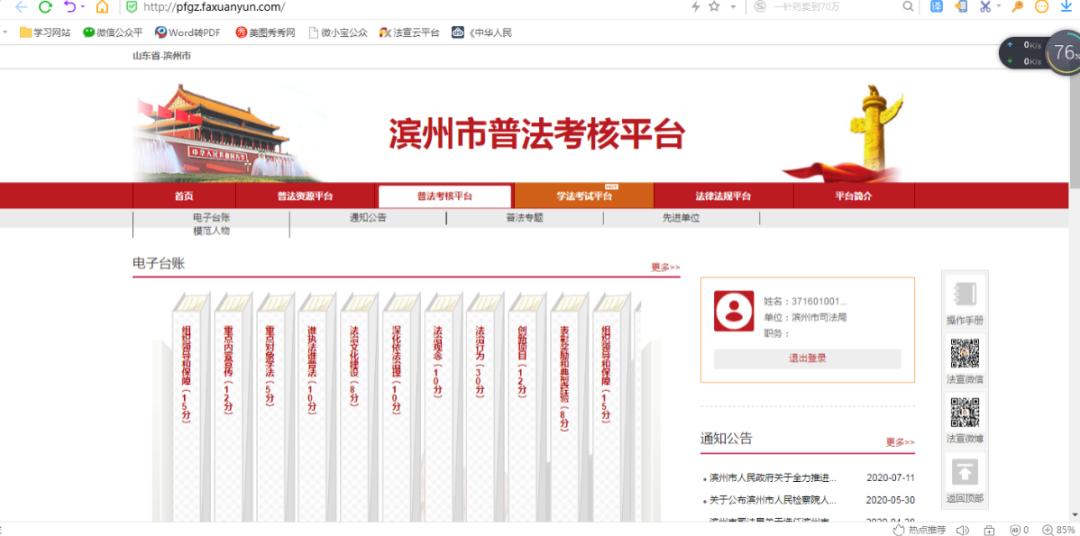Image resolution: width=1080 pixels, height=536 pixels.
Task: Open the 先进单位 submenu item
Action: click(x=681, y=218)
